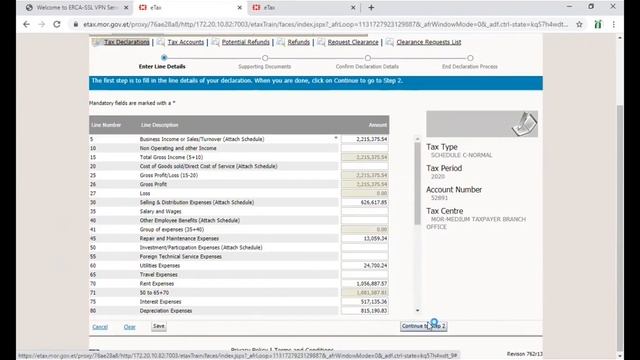Edit Business Income or Sales/Turnover amount
Viewport: 640px width, 360px height.
[365, 139]
